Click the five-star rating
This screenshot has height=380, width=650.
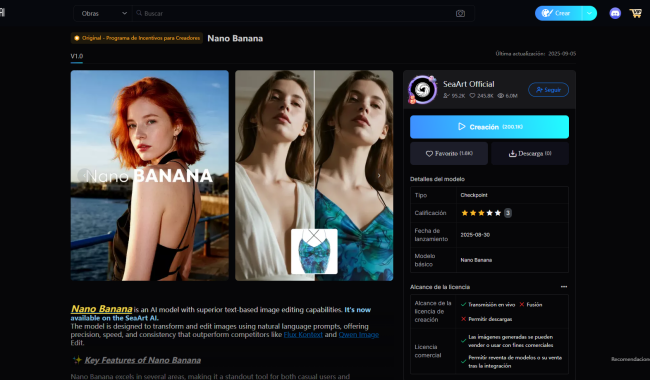click(x=481, y=213)
